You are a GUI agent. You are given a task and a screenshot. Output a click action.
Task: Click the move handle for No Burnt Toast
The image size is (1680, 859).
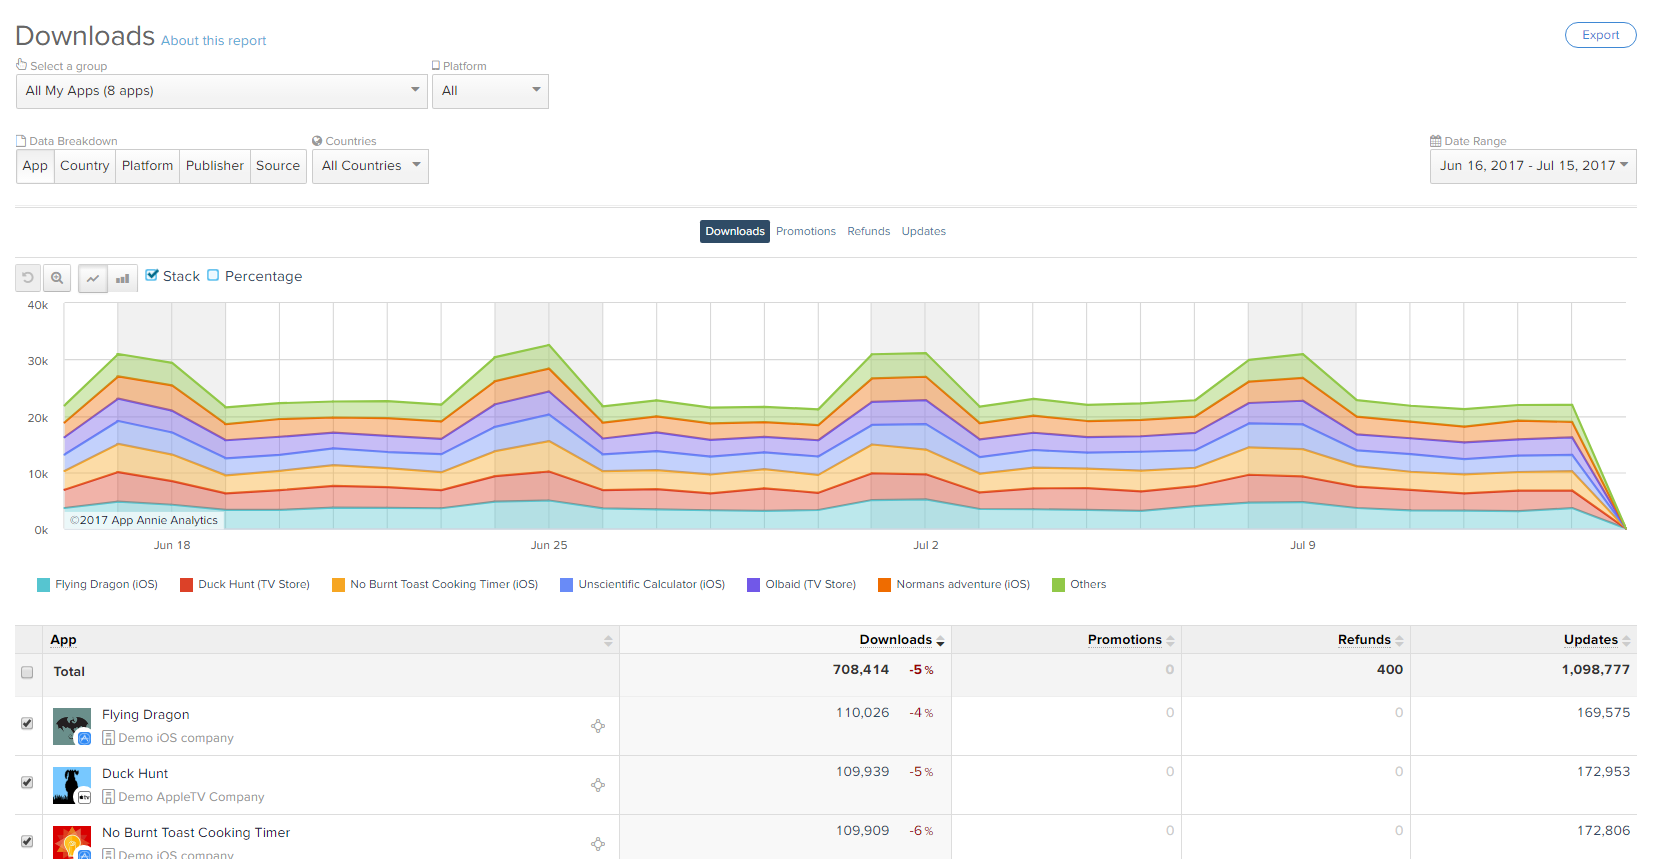[598, 844]
